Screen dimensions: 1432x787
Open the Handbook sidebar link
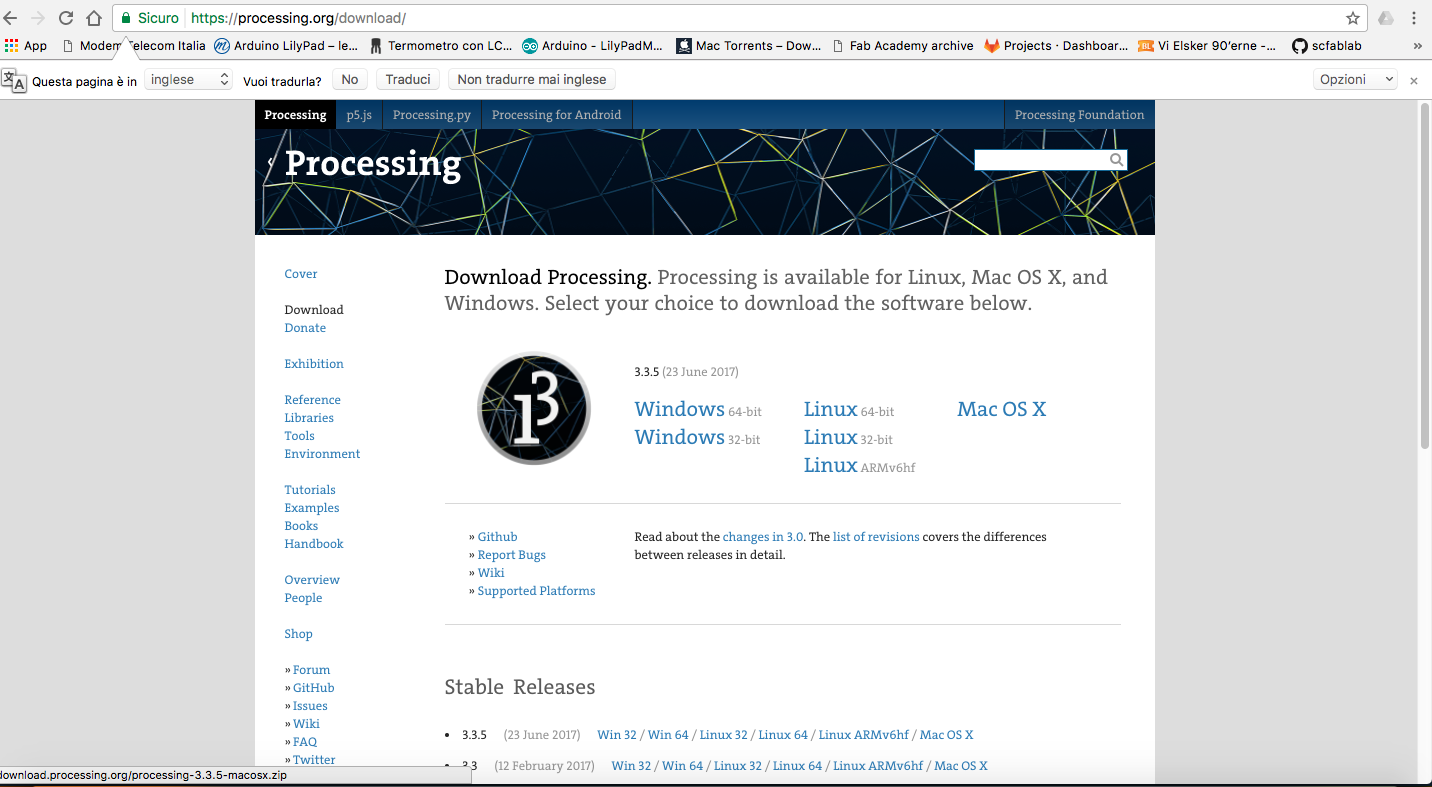314,544
